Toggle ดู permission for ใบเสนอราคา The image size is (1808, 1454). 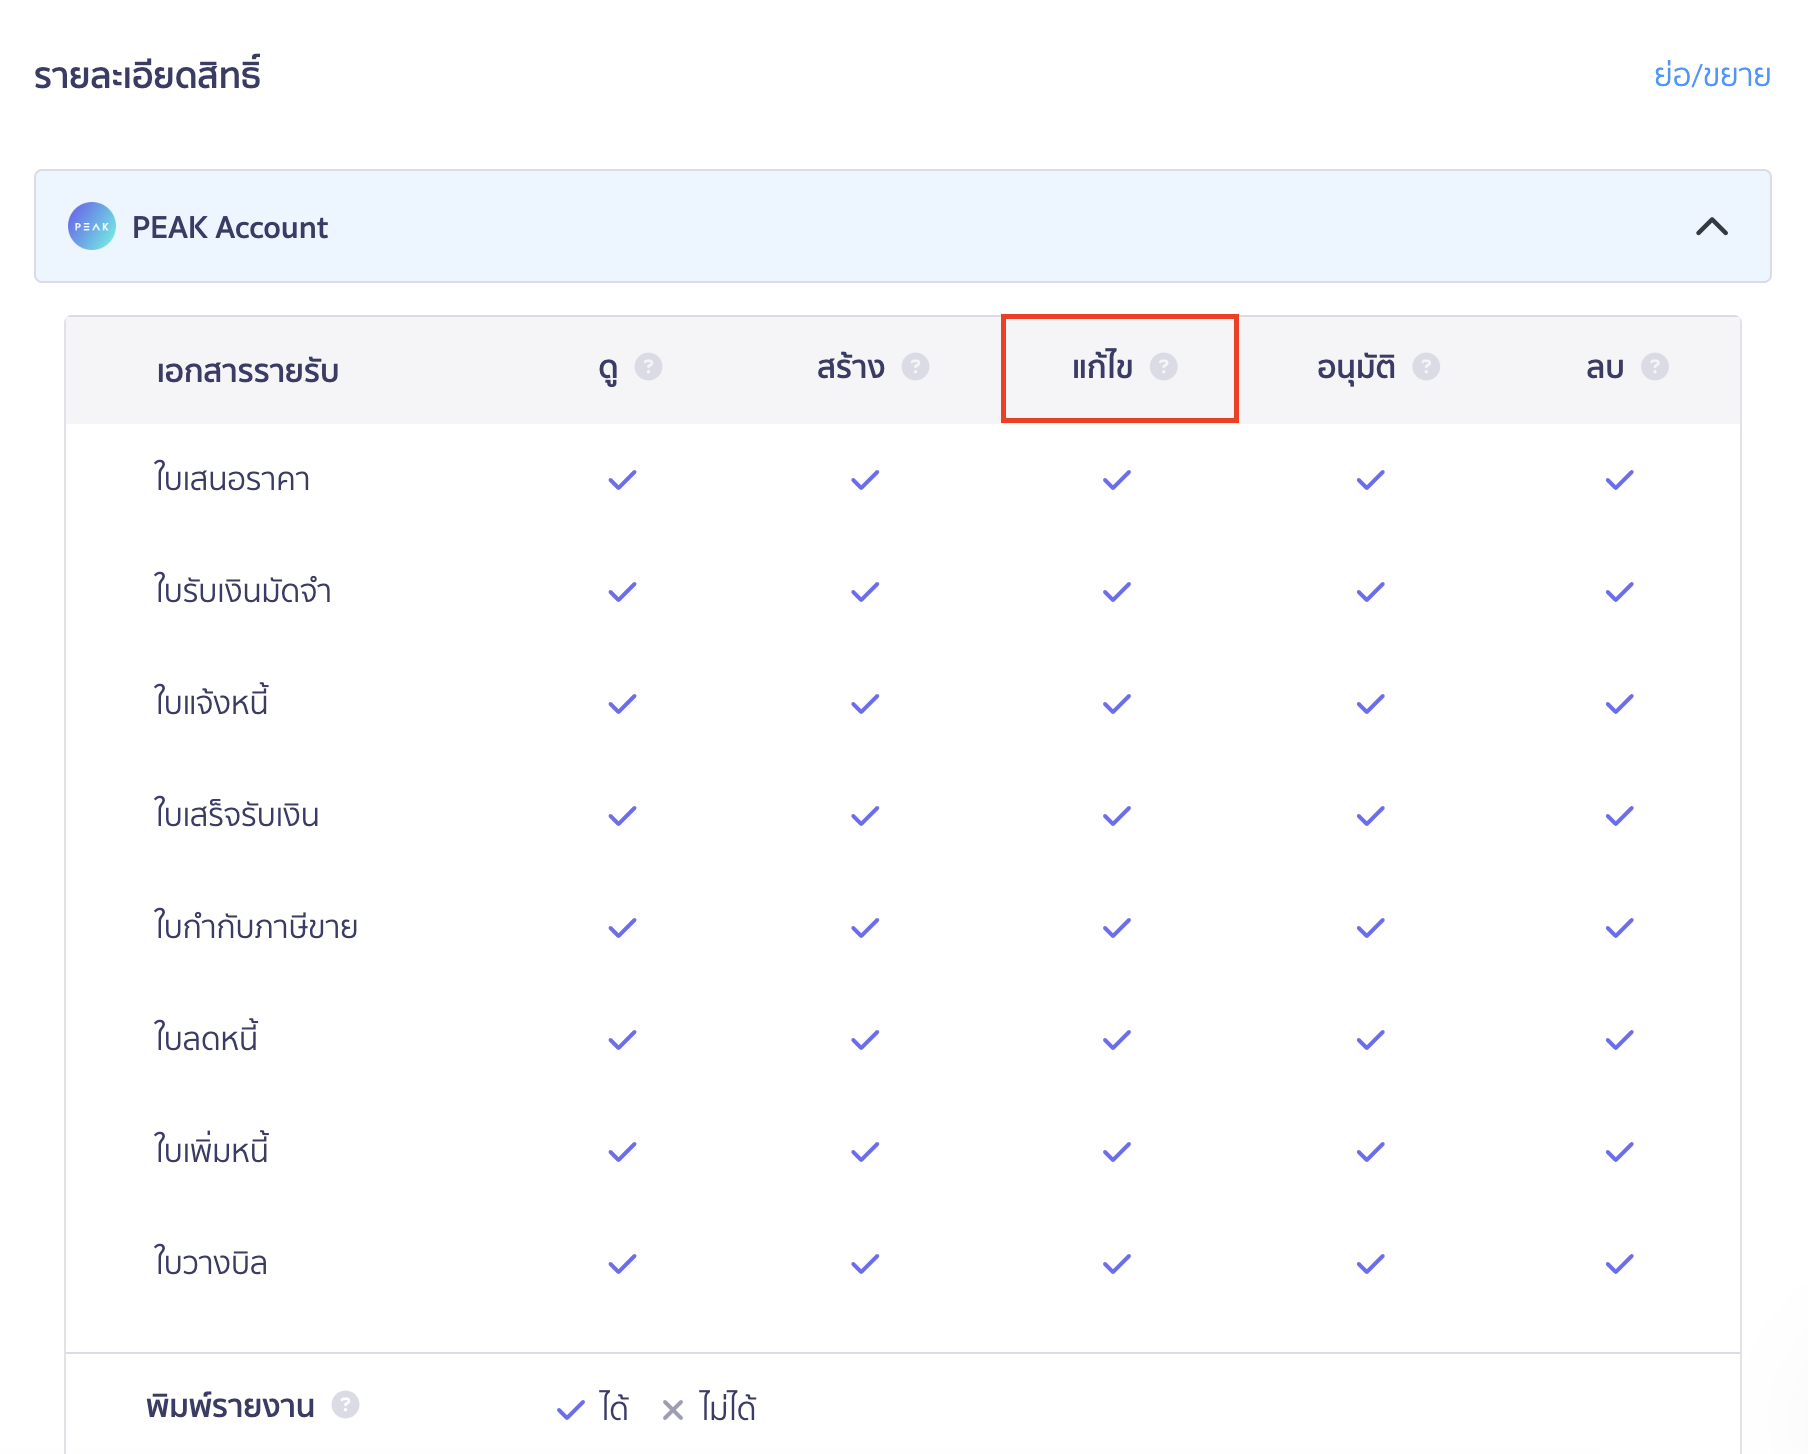point(622,480)
